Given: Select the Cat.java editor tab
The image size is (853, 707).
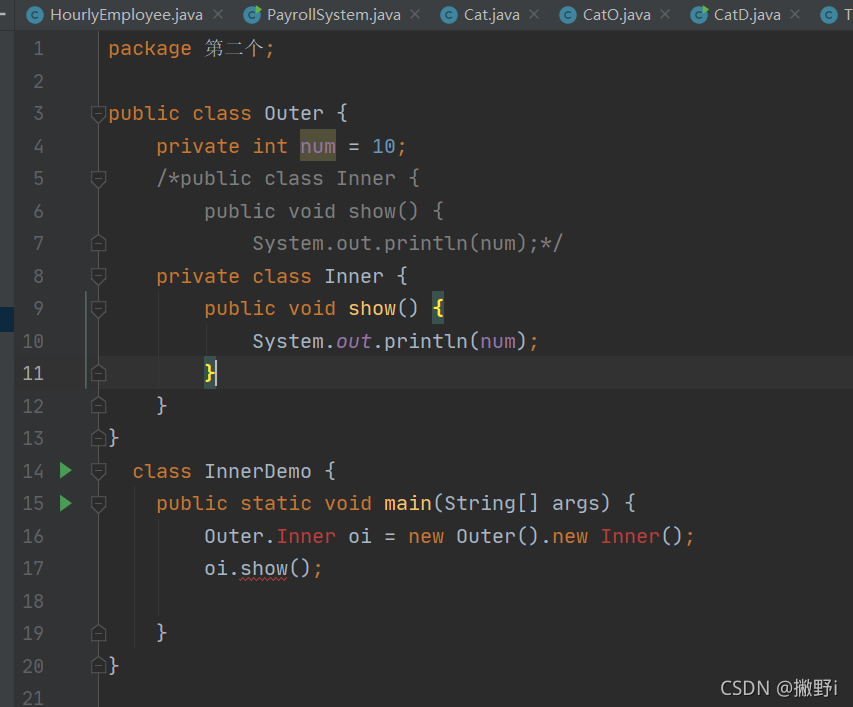Looking at the screenshot, I should [491, 15].
